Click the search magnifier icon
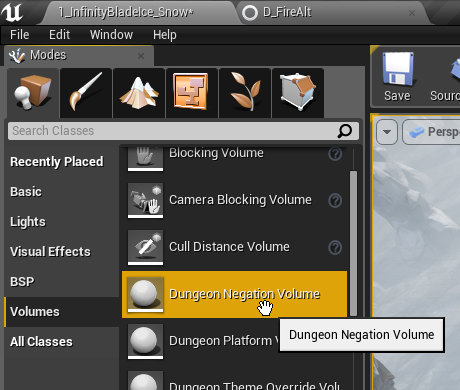Viewport: 460px width, 390px height. click(x=345, y=131)
